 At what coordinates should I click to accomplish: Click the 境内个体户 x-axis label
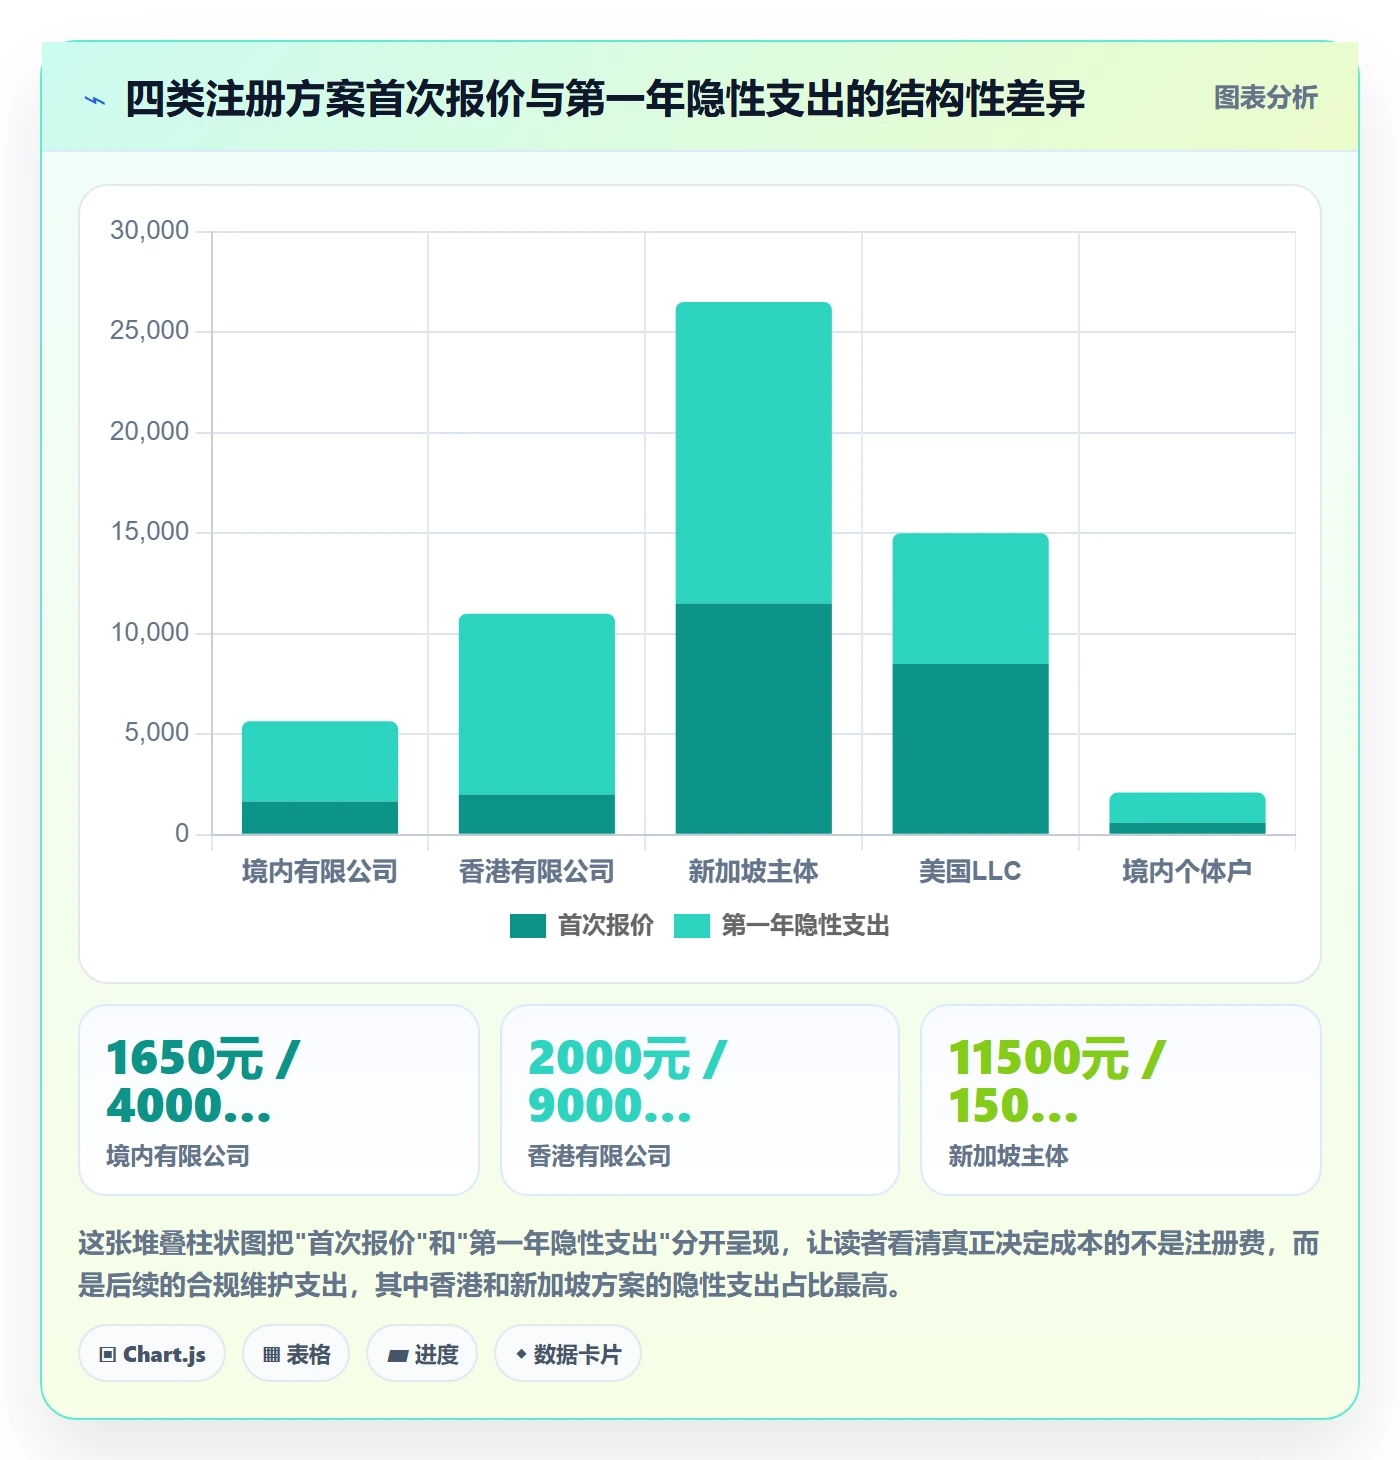click(1188, 872)
